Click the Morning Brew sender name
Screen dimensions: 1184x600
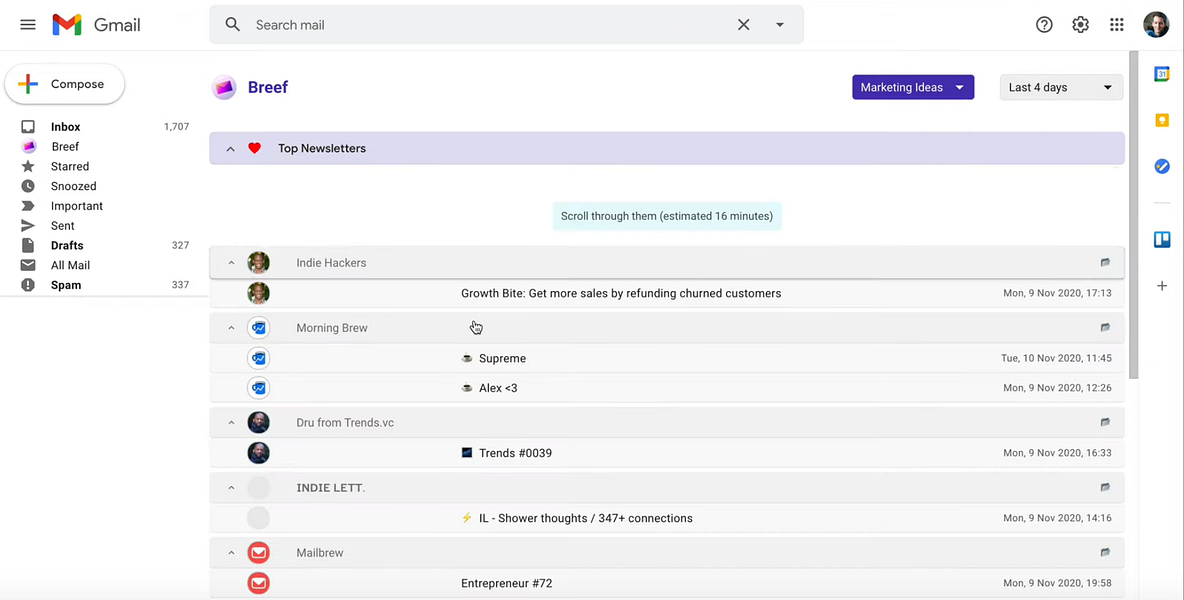pyautogui.click(x=331, y=328)
